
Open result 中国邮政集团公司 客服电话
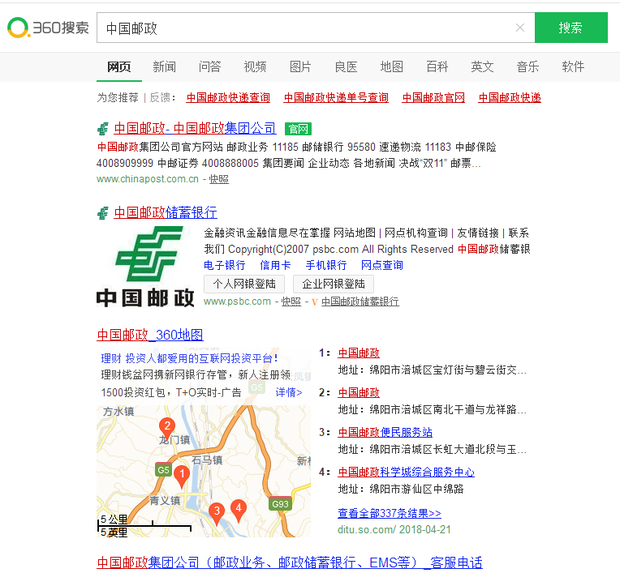(289, 562)
